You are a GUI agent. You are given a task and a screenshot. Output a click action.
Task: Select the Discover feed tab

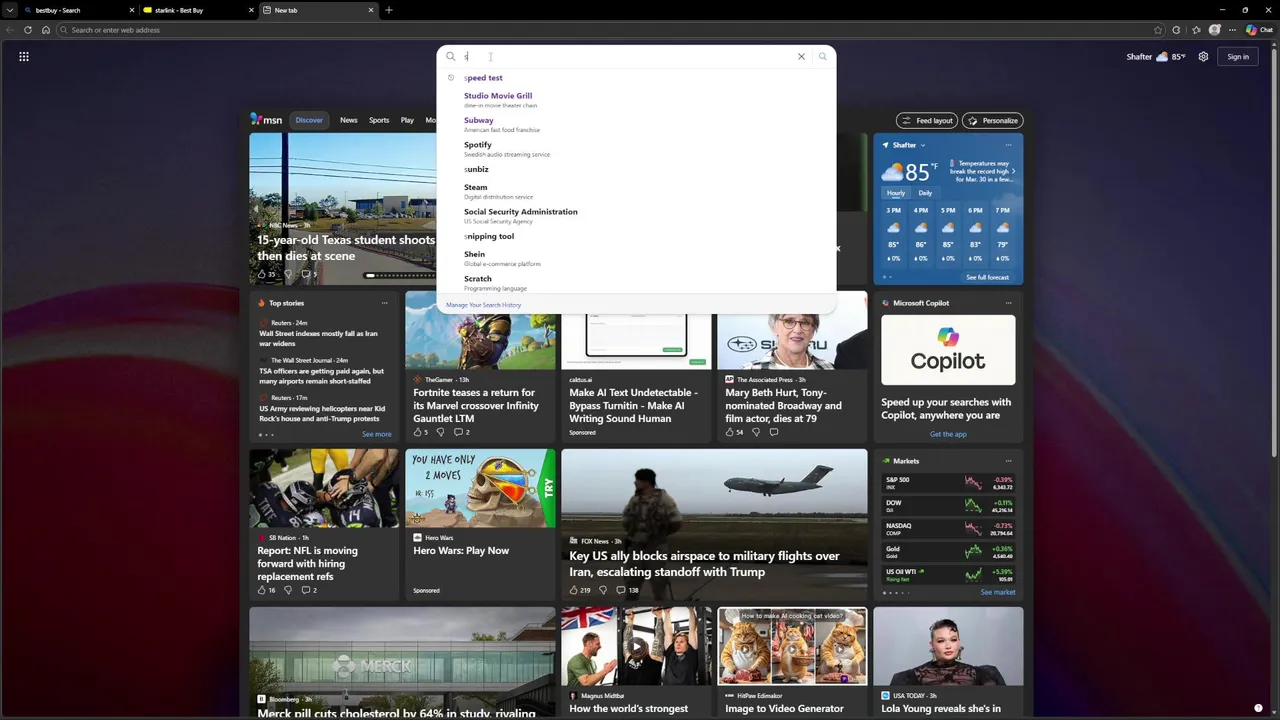309,120
